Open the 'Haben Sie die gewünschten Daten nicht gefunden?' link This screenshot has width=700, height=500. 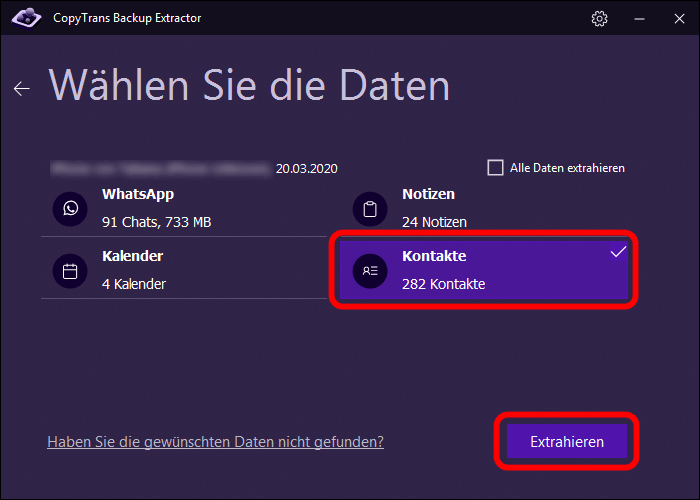click(x=216, y=442)
